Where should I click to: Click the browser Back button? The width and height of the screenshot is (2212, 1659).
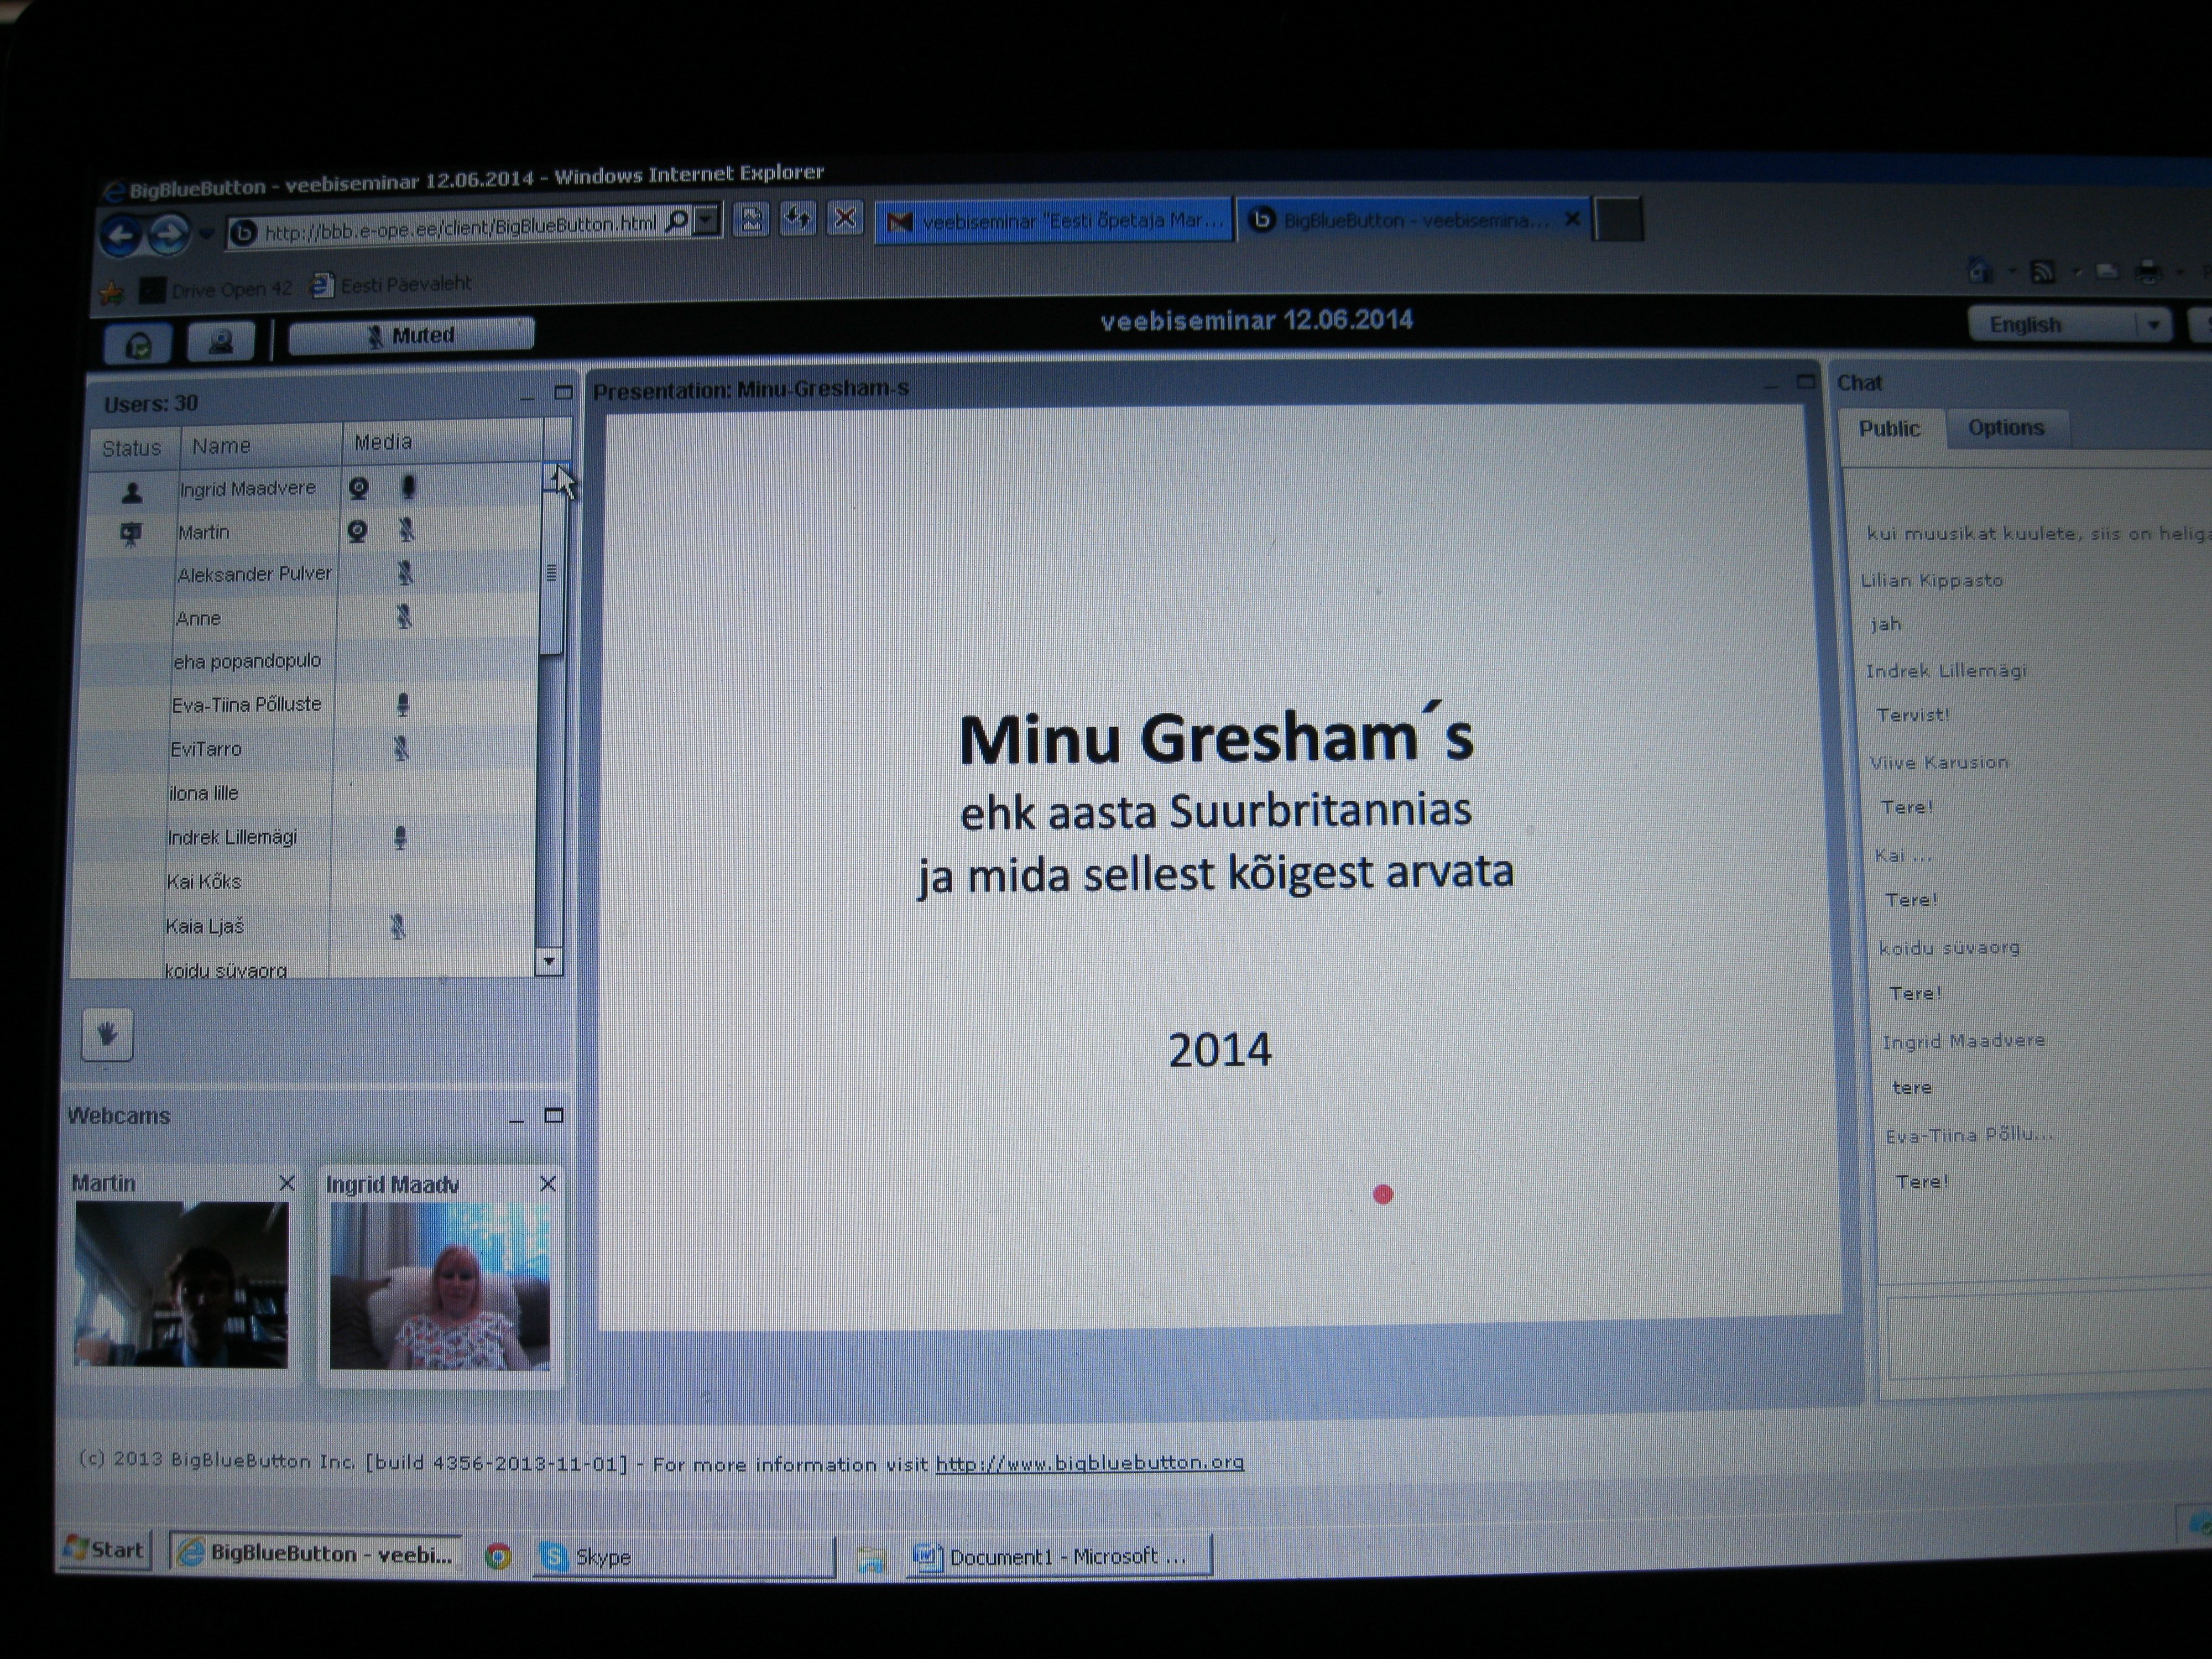(x=121, y=236)
